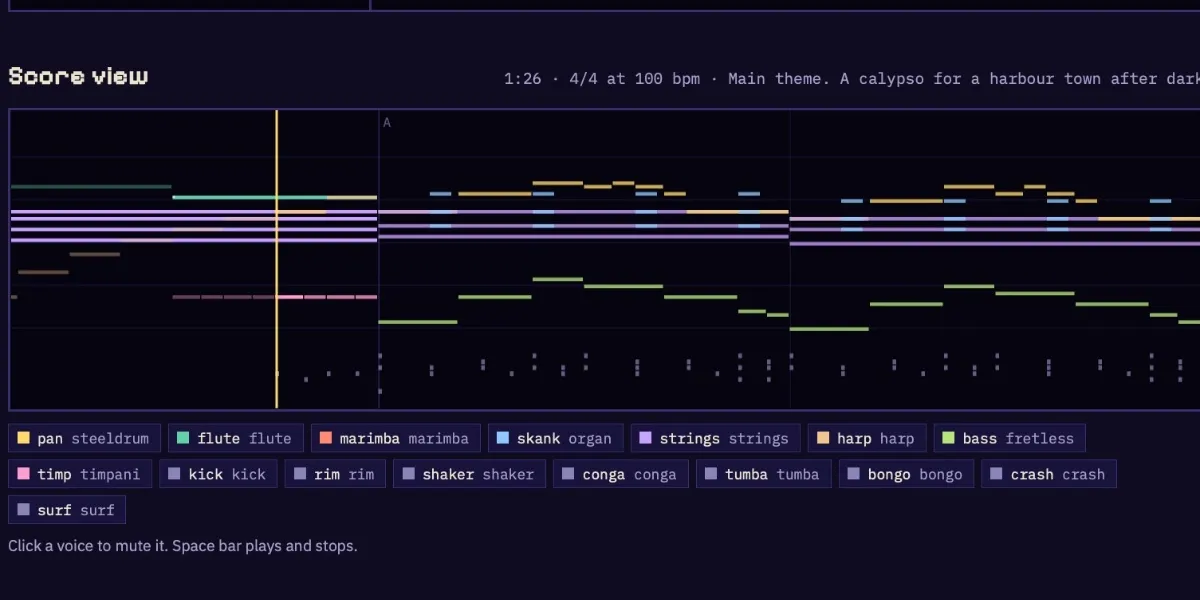Image resolution: width=1200 pixels, height=600 pixels.
Task: Toggle the marimba voice
Action: coord(396,438)
